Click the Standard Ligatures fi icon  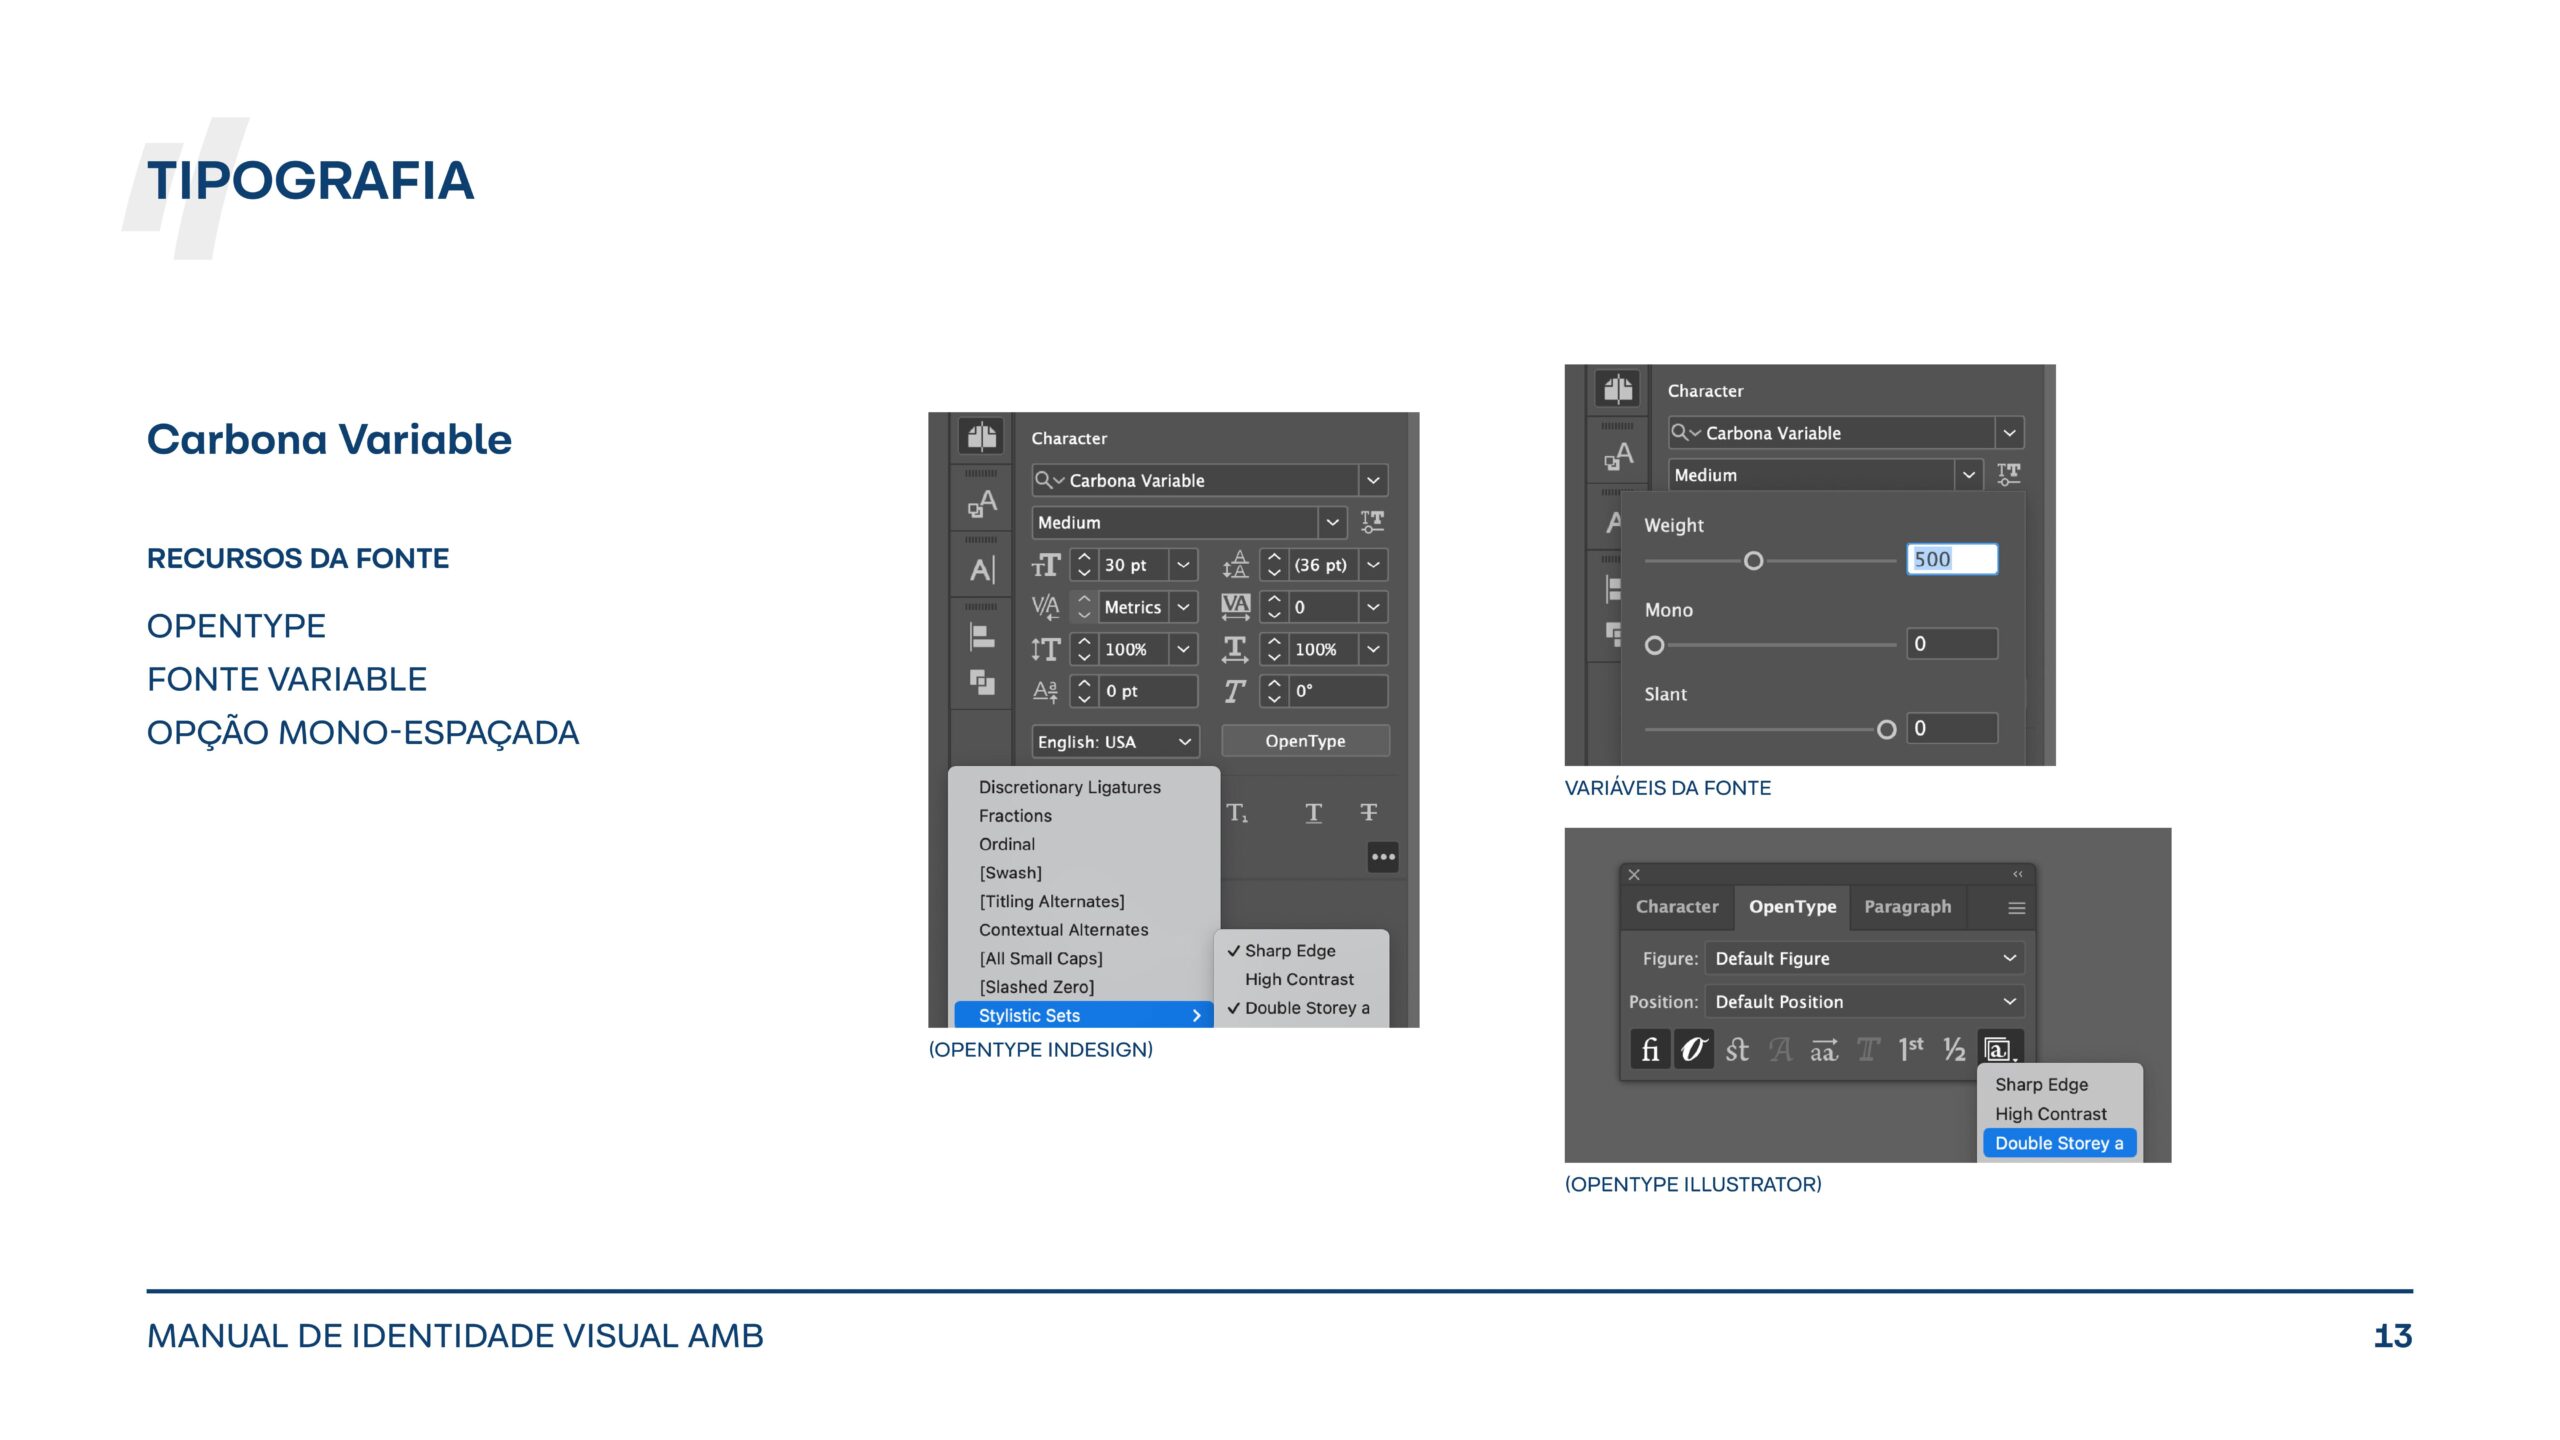pos(1650,1049)
